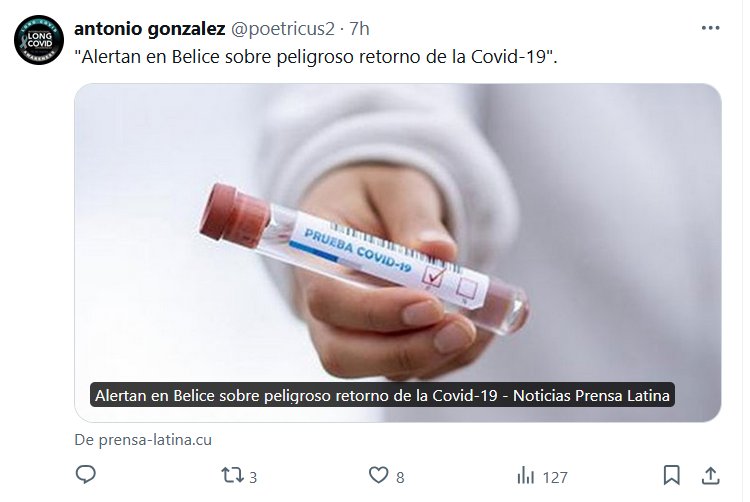Click the 127 views count
Viewport: 750px width, 502px height.
coord(555,477)
